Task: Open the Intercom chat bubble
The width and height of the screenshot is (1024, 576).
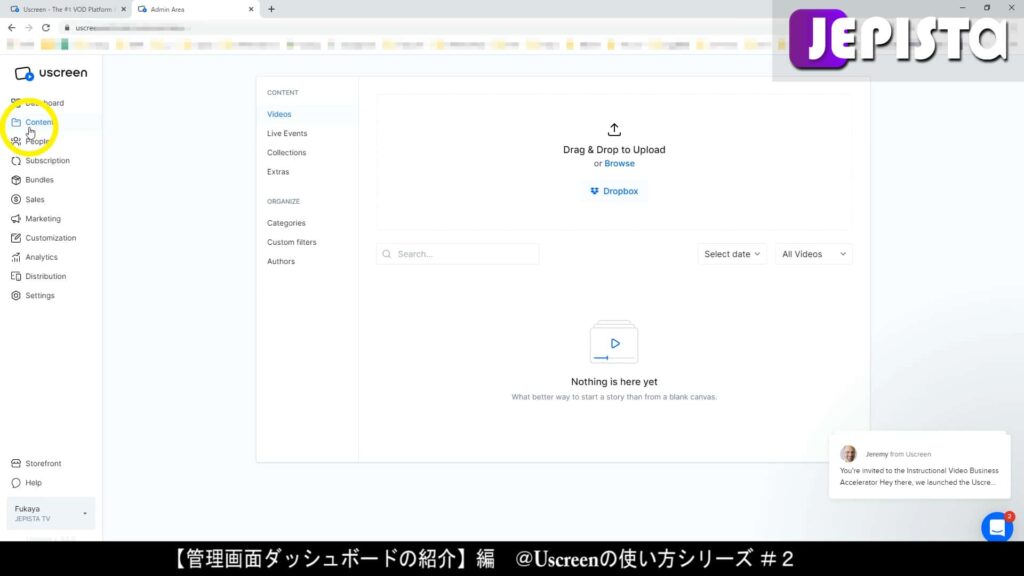Action: click(x=997, y=527)
